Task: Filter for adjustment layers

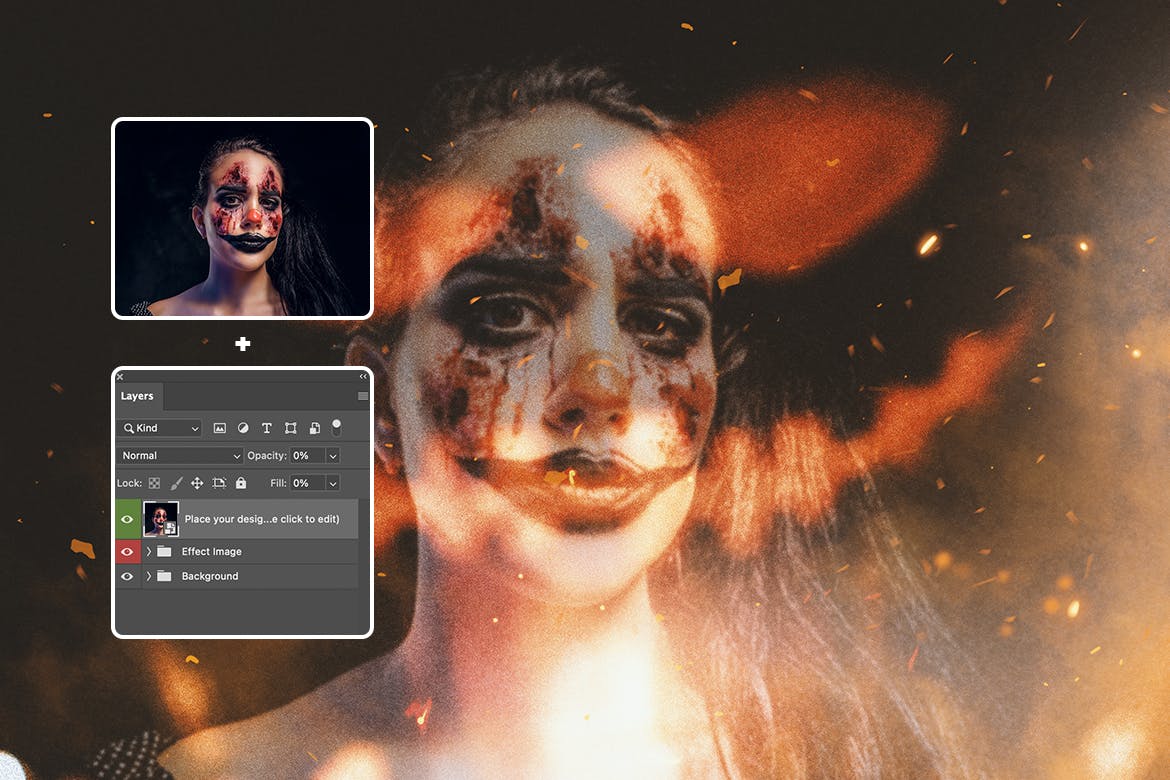Action: (243, 428)
